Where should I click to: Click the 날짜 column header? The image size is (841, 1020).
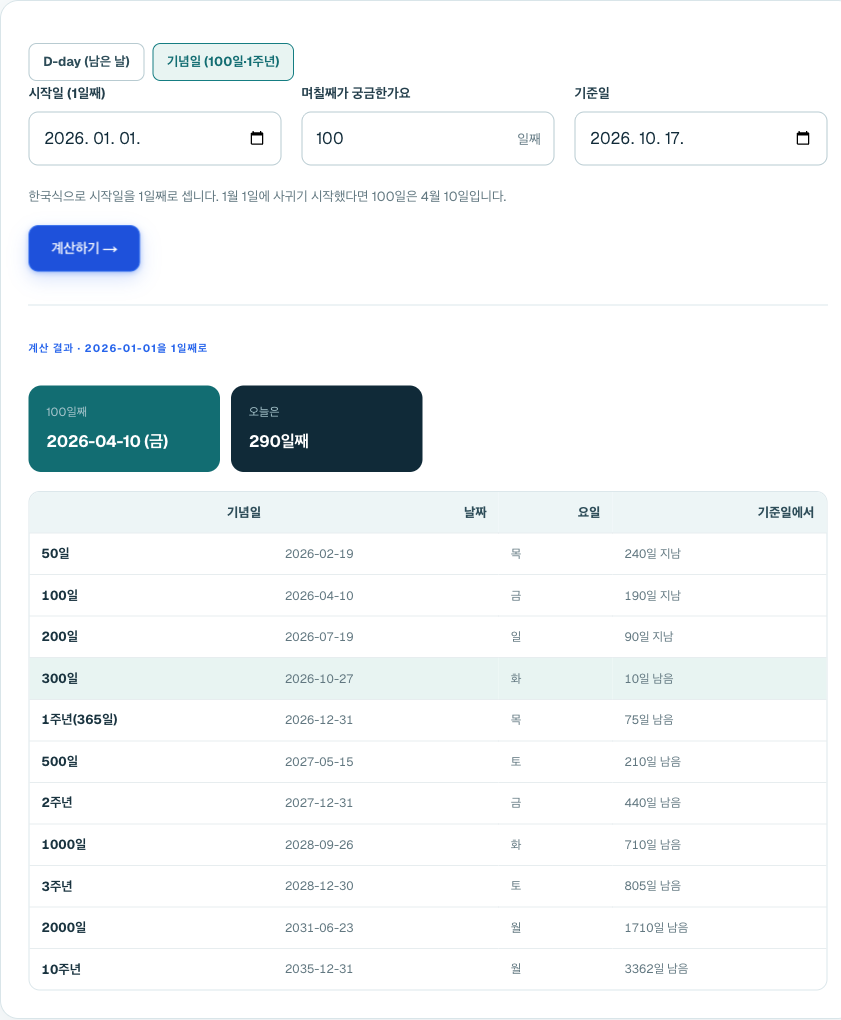pos(475,513)
